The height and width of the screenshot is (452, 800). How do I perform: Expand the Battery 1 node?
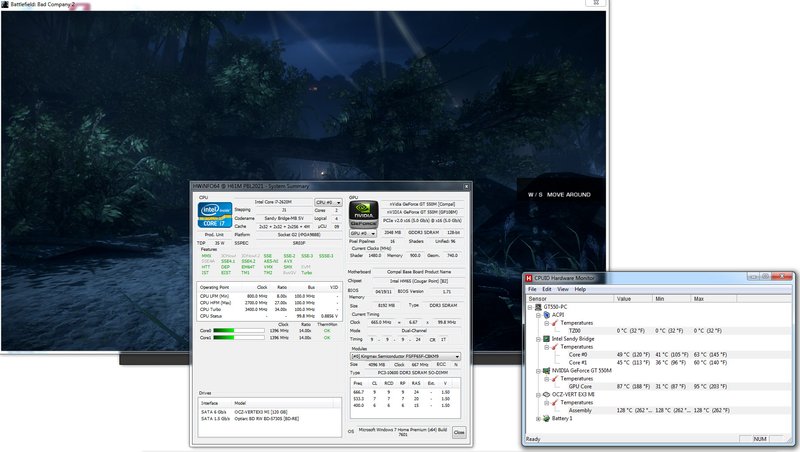coord(538,418)
